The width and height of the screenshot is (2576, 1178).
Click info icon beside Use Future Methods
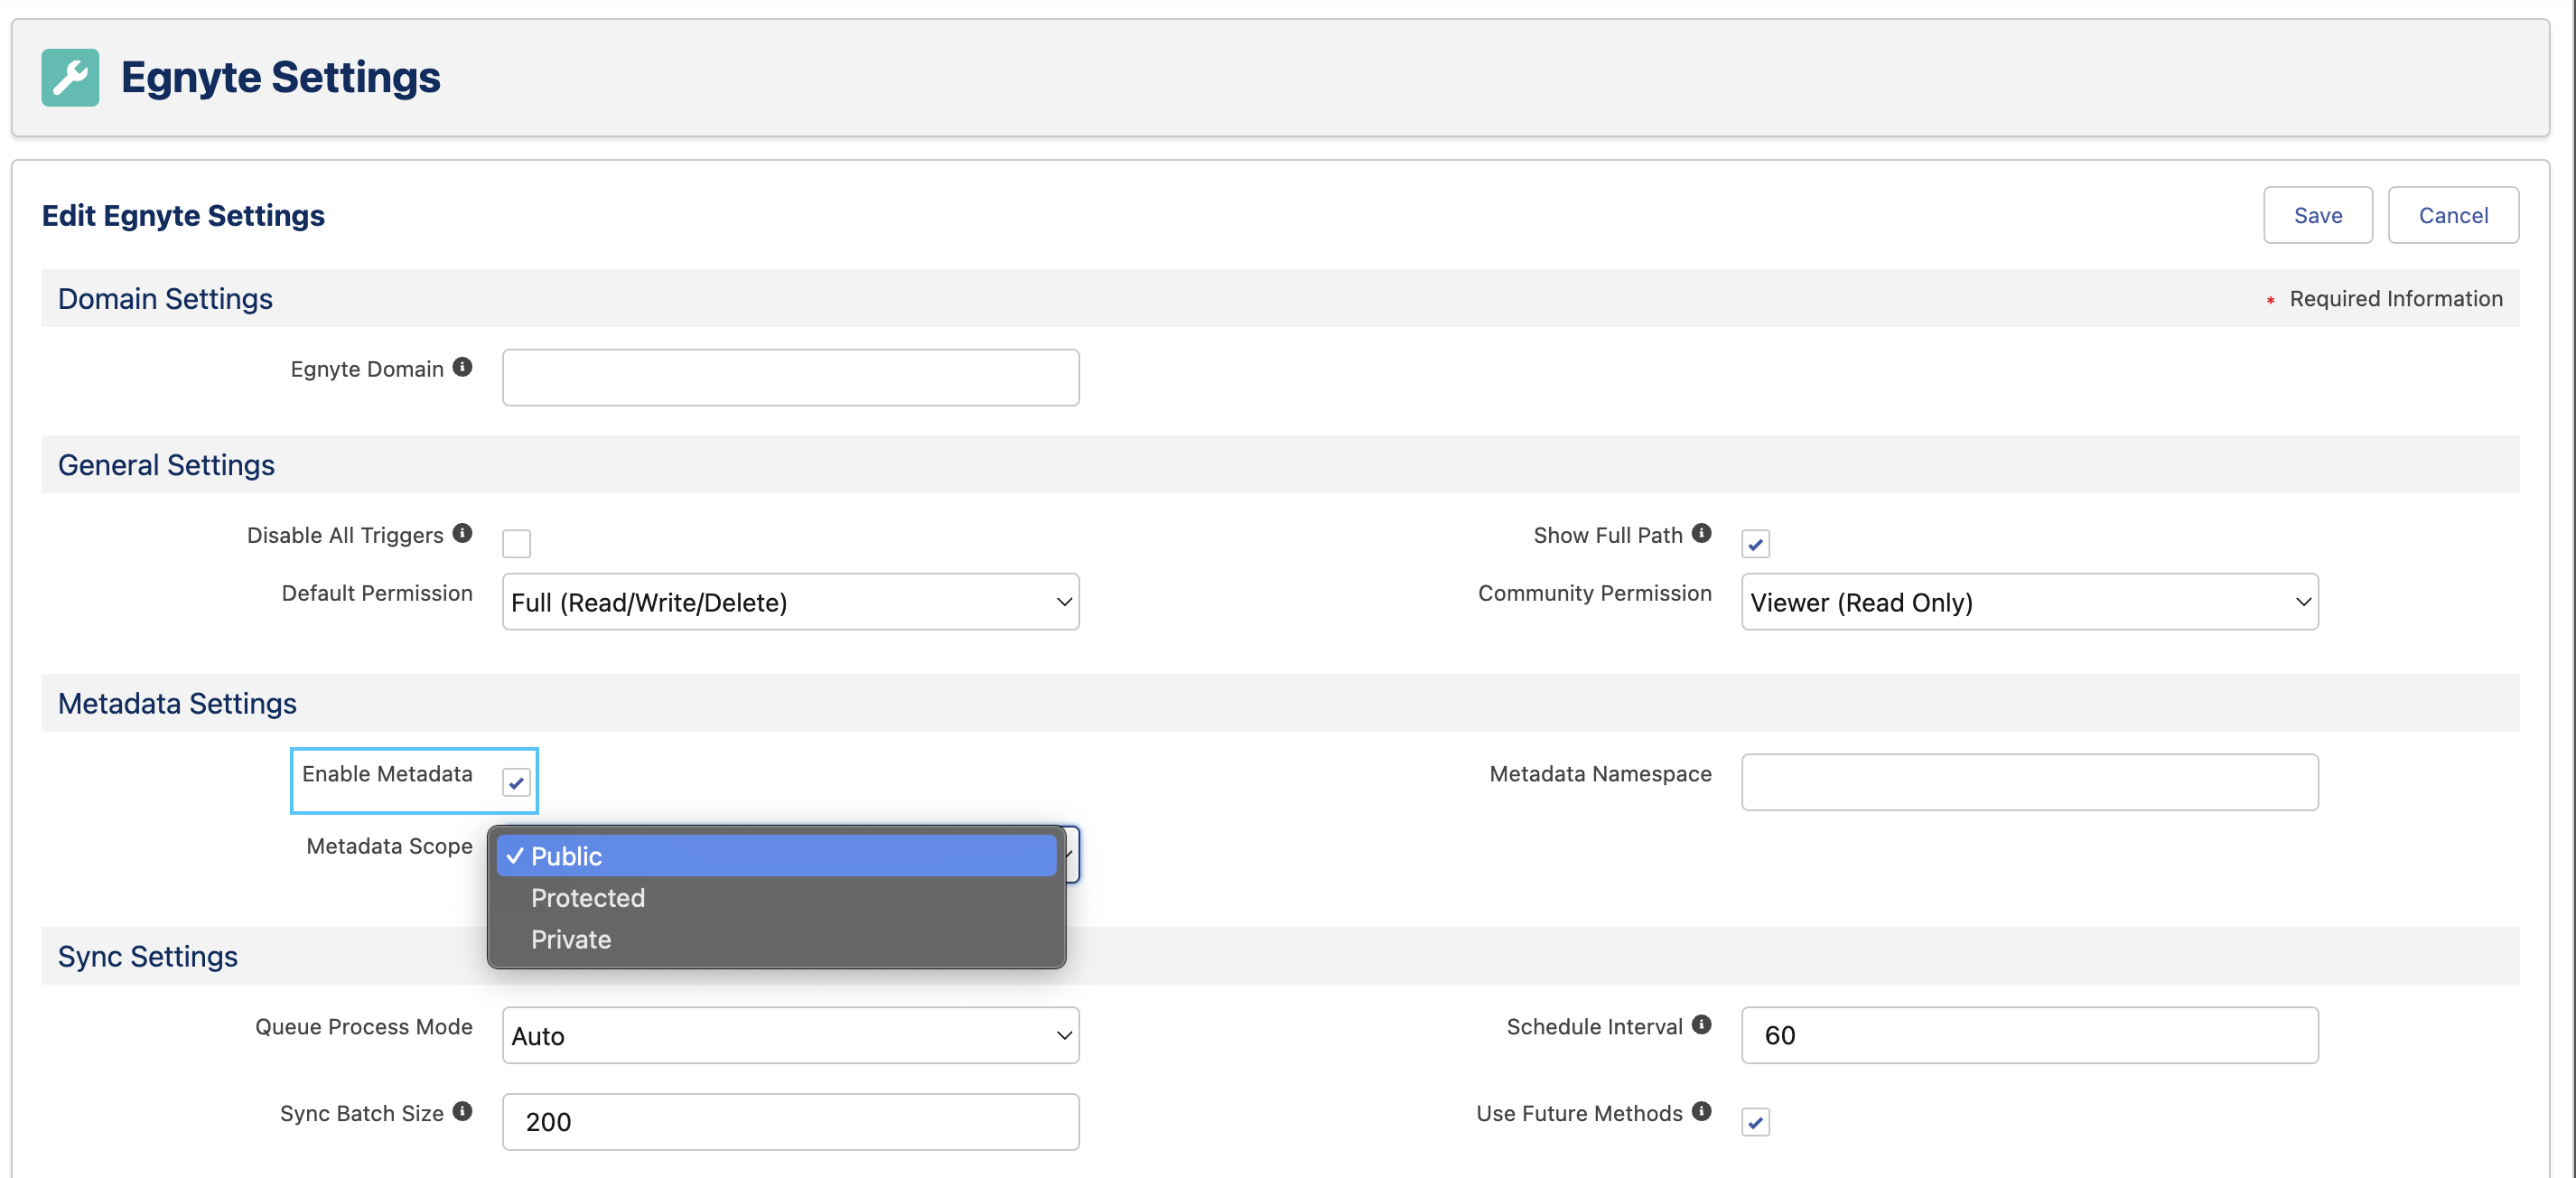(1701, 1111)
